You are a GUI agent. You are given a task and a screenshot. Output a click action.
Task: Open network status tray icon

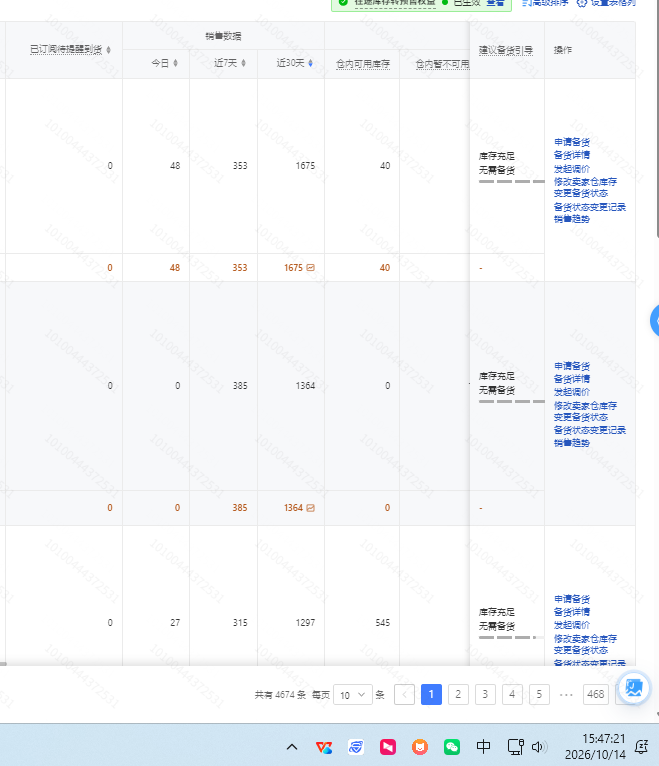pyautogui.click(x=515, y=747)
